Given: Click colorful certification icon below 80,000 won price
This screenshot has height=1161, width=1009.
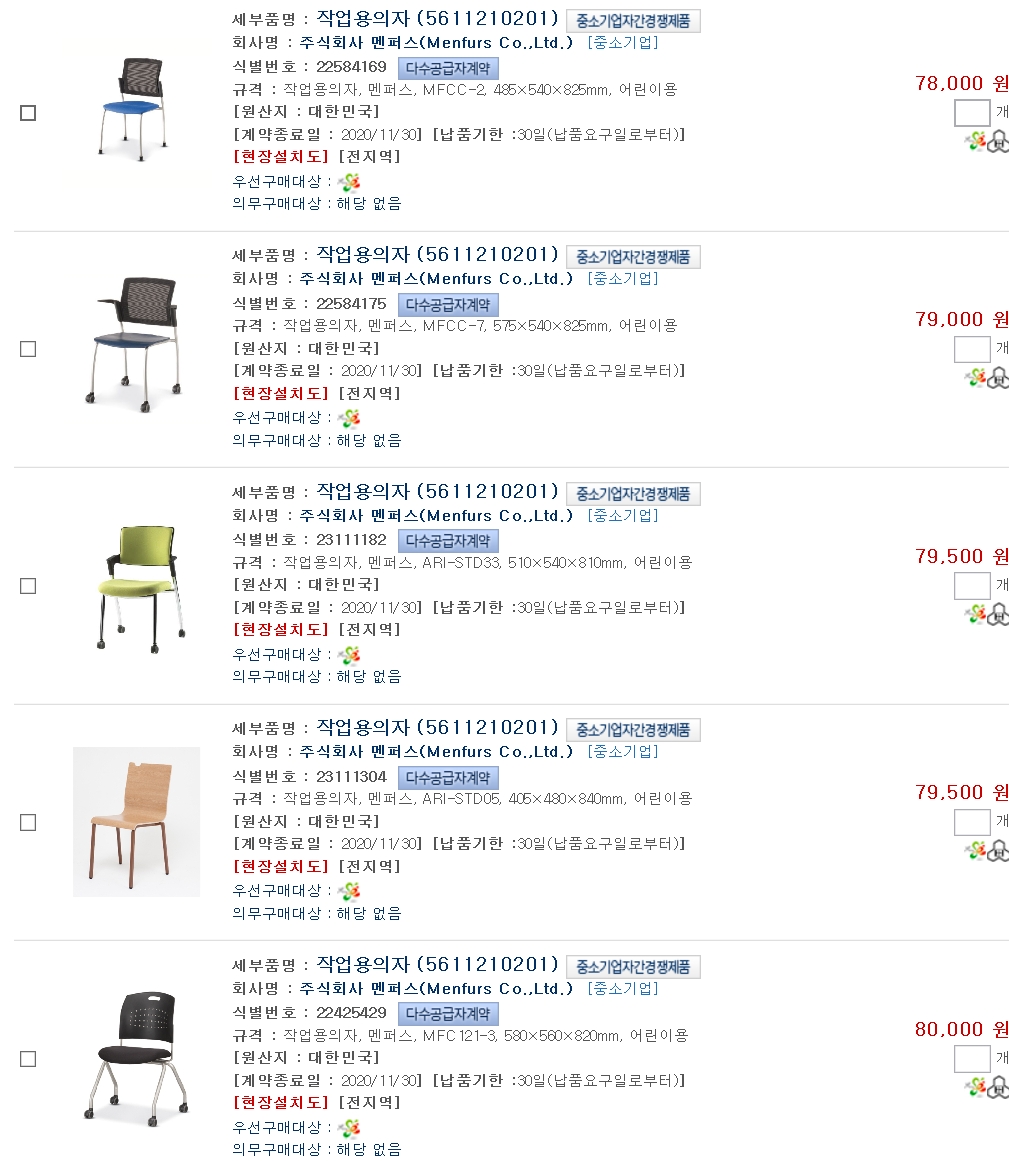Looking at the screenshot, I should tap(975, 1087).
